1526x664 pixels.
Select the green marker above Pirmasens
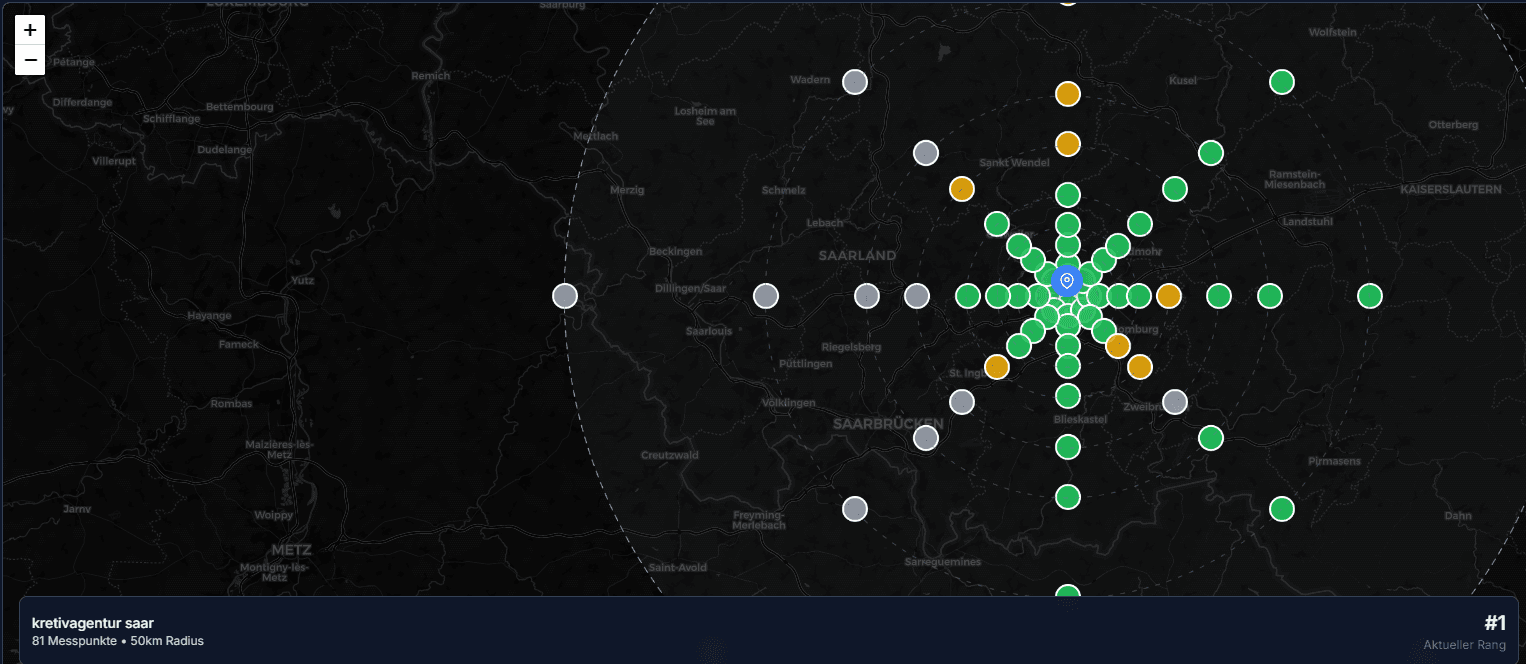[x=1211, y=438]
